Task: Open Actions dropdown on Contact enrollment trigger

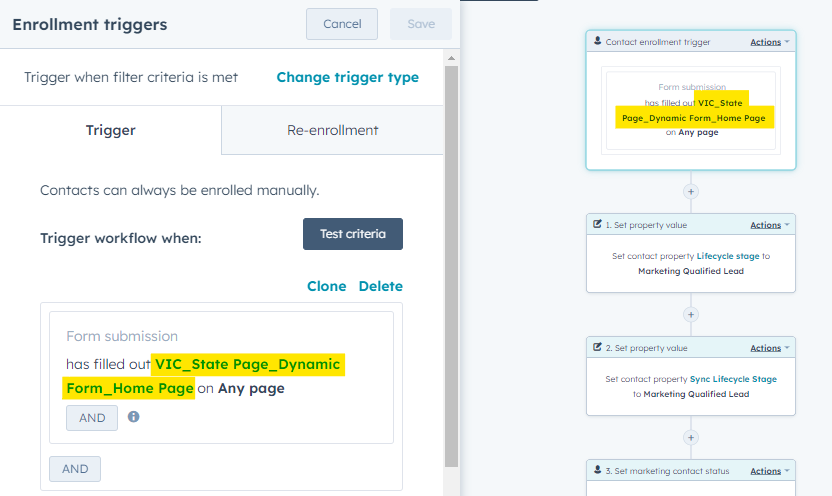Action: (x=769, y=42)
